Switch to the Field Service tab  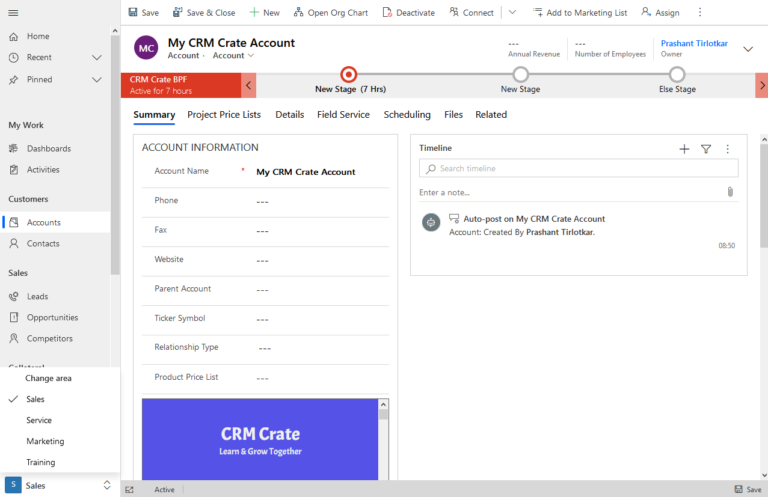pos(343,115)
